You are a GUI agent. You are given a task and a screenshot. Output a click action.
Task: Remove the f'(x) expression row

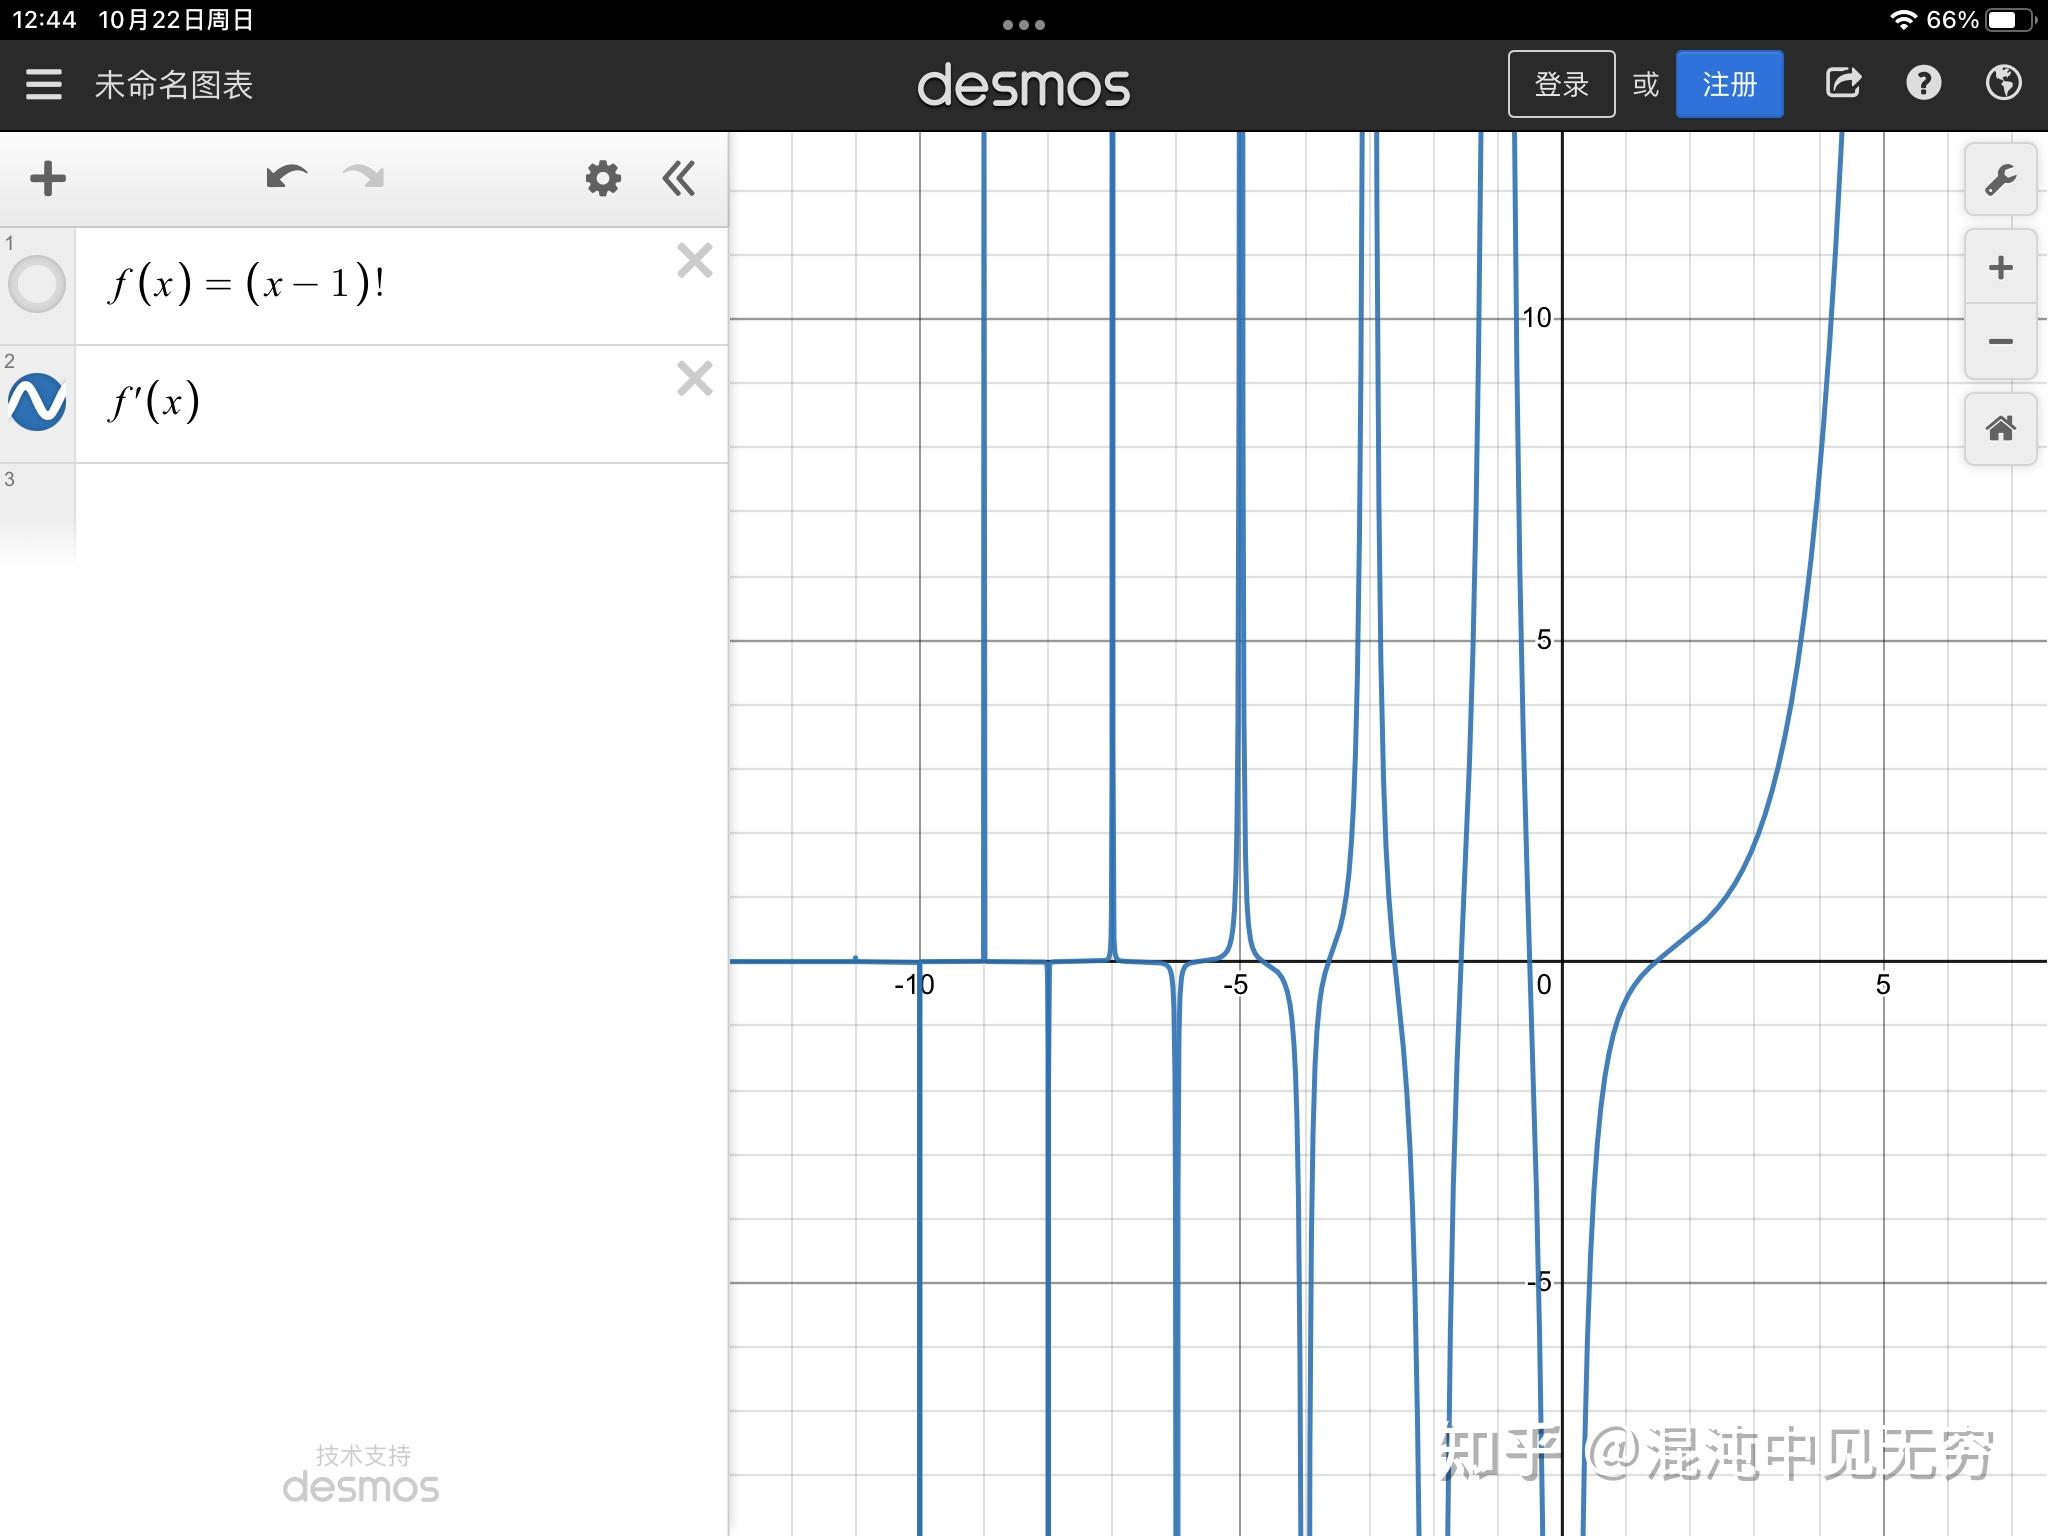694,379
